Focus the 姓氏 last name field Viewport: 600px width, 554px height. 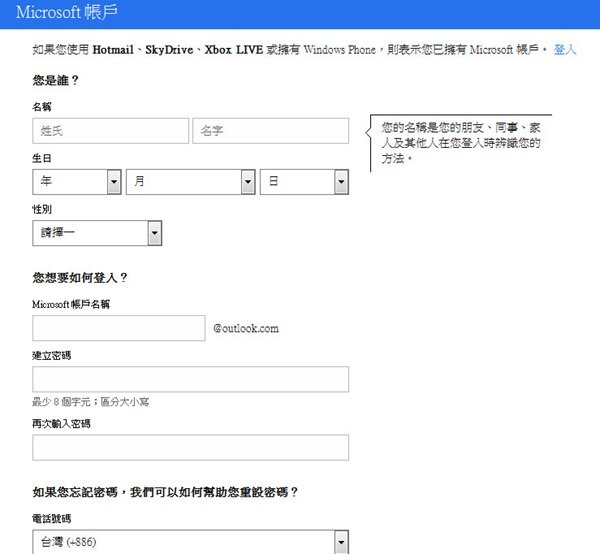(x=111, y=131)
